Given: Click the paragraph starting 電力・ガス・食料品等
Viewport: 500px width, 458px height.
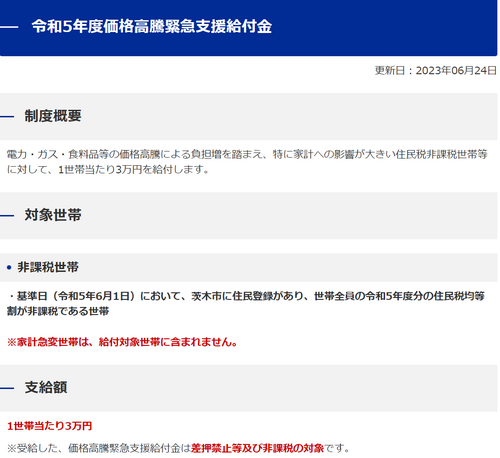Looking at the screenshot, I should point(247,162).
